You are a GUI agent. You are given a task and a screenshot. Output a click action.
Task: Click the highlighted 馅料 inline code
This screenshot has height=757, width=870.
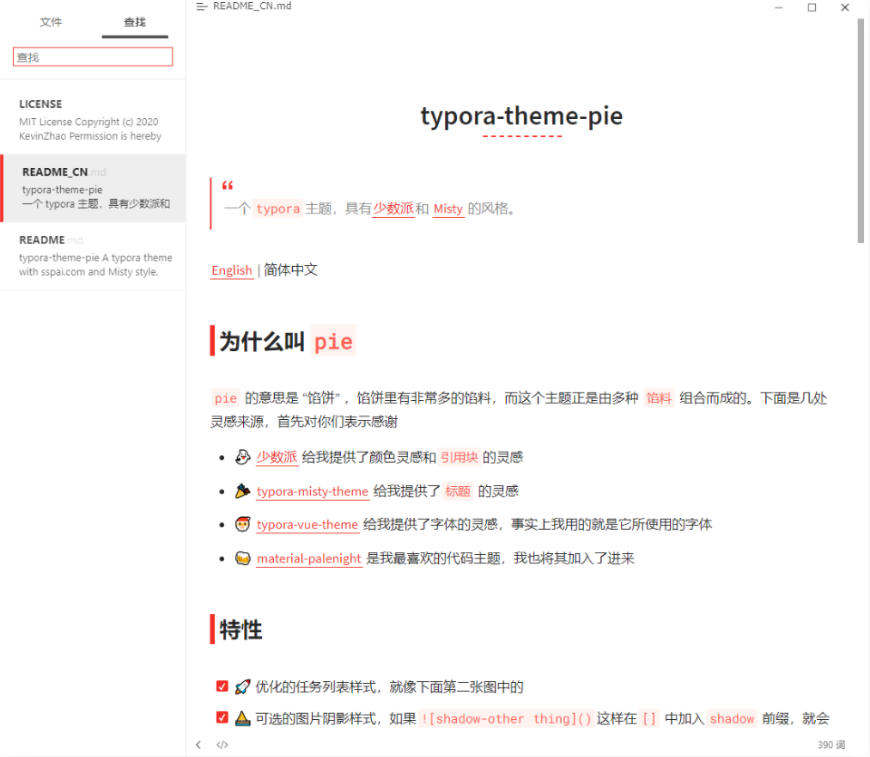point(659,398)
